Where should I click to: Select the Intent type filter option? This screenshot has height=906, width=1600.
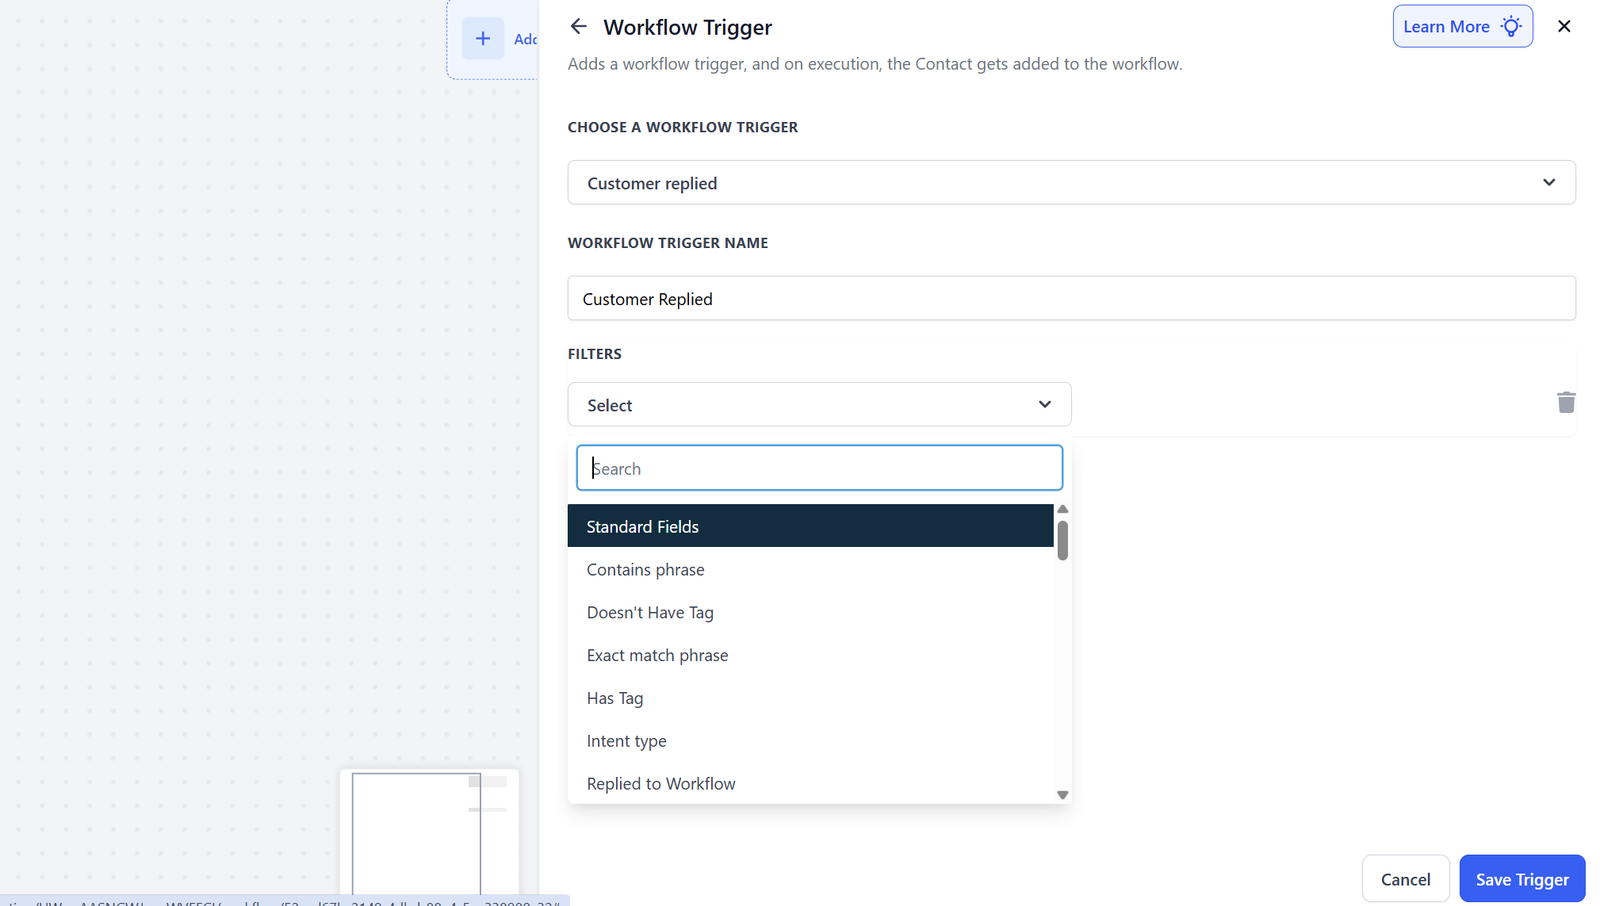810,741
